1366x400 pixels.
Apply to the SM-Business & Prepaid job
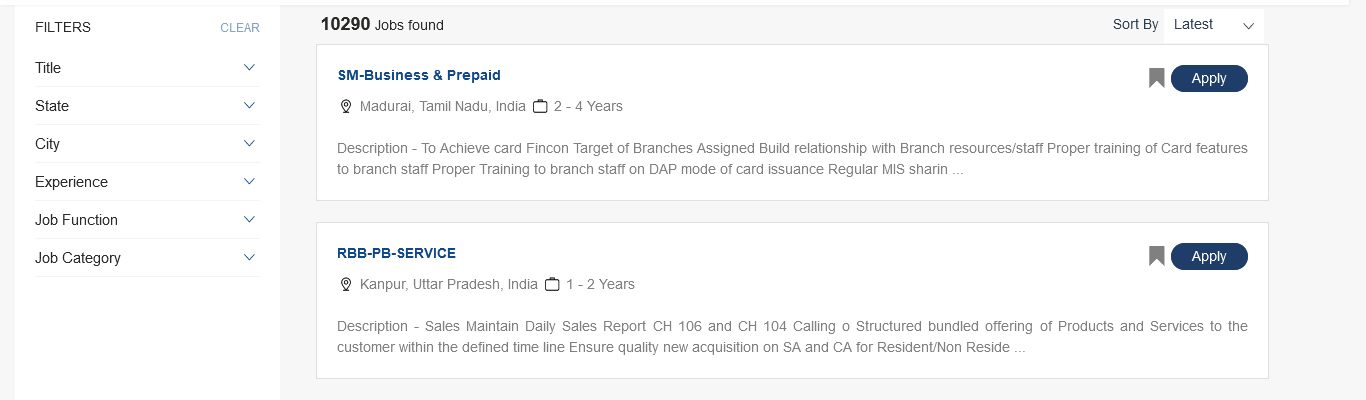tap(1209, 78)
